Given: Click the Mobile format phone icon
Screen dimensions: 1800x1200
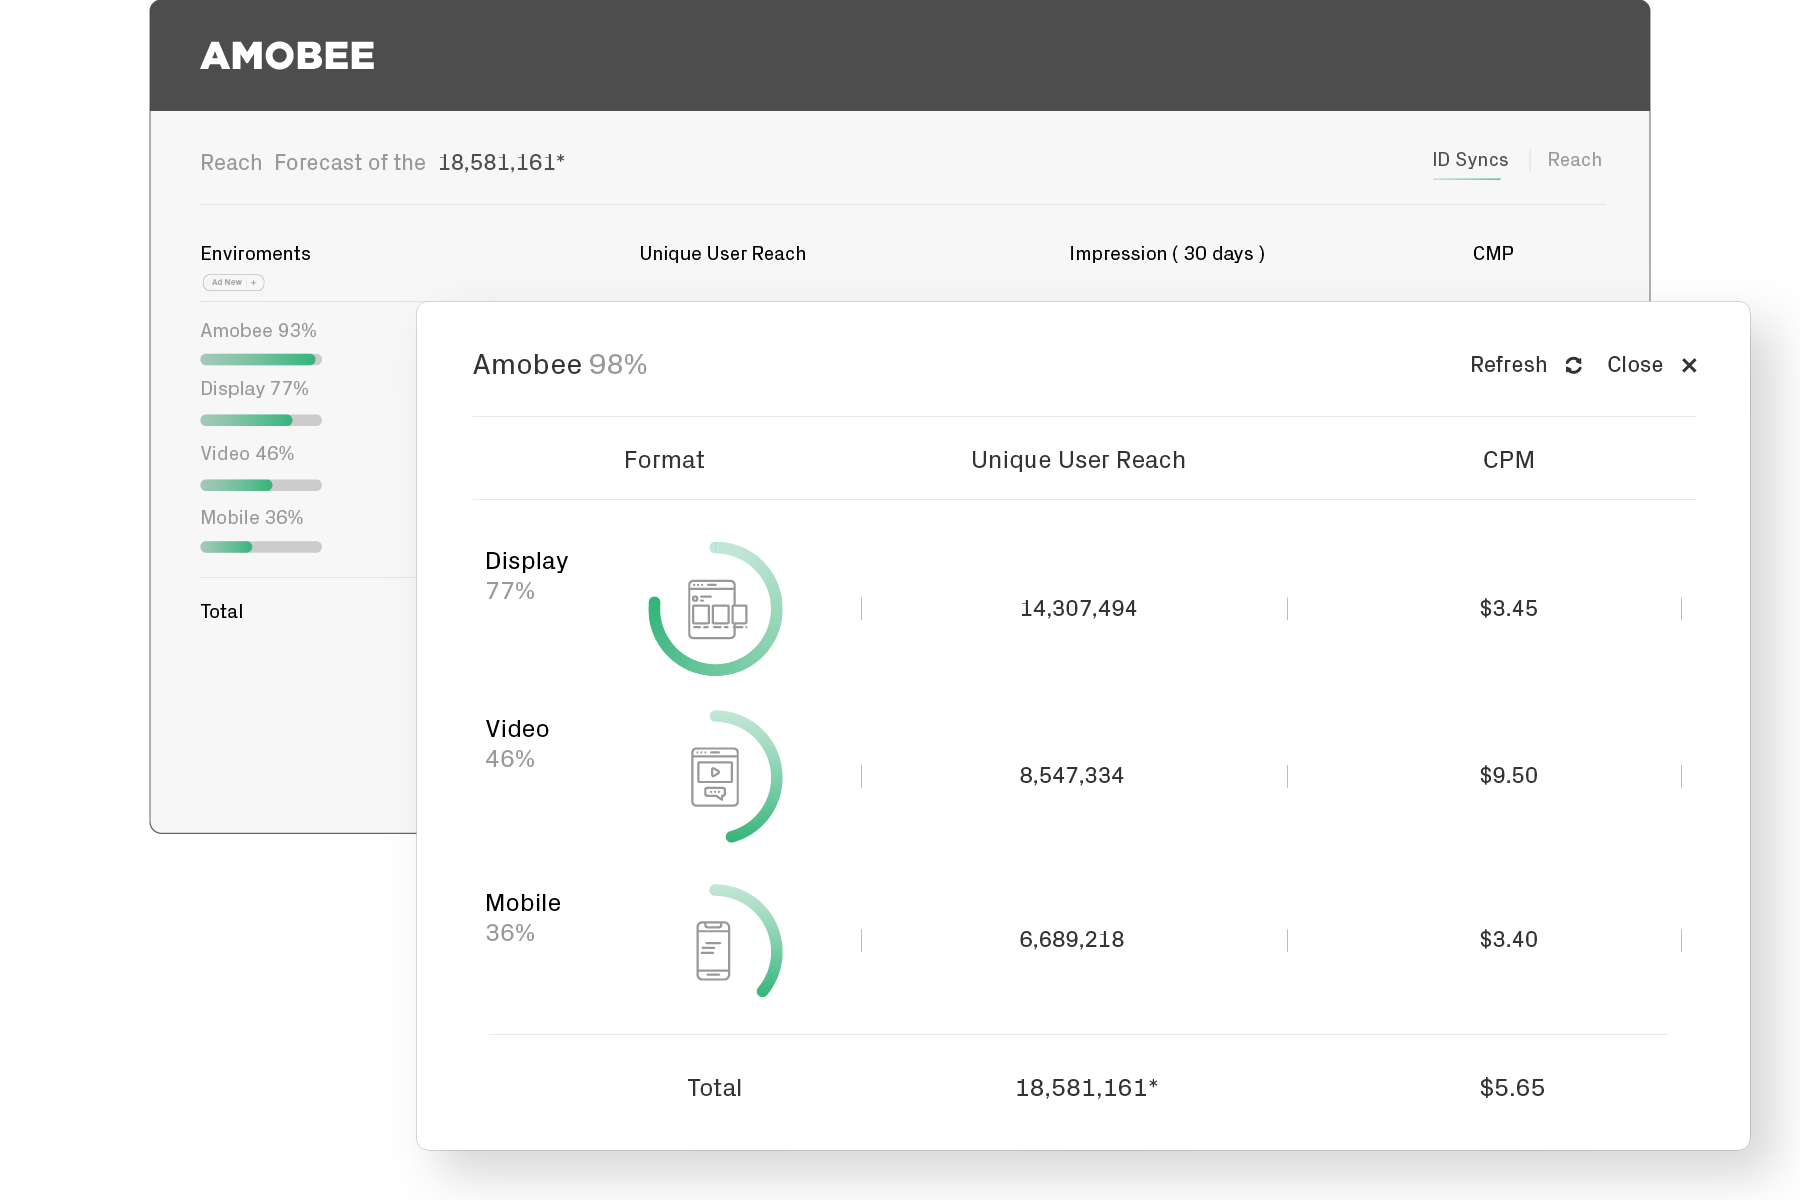Looking at the screenshot, I should (713, 950).
